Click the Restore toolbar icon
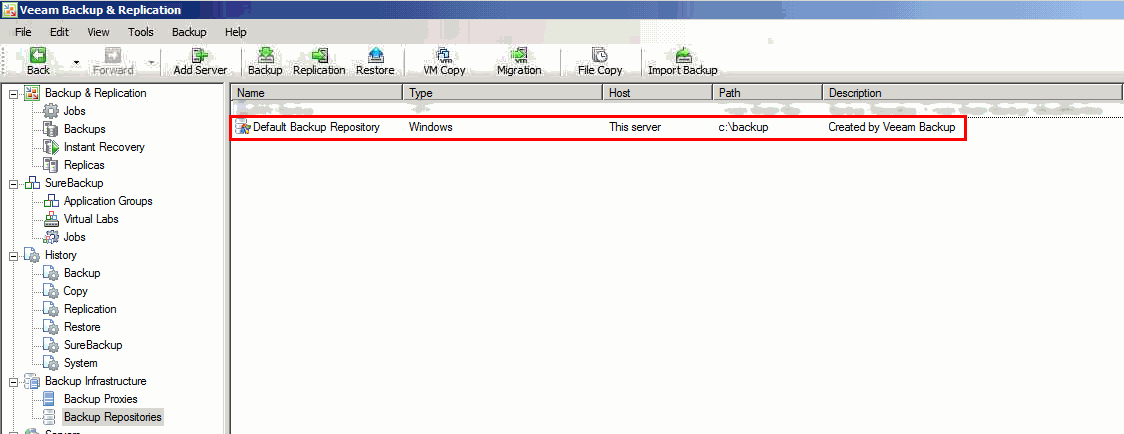1124x434 pixels. (x=375, y=56)
